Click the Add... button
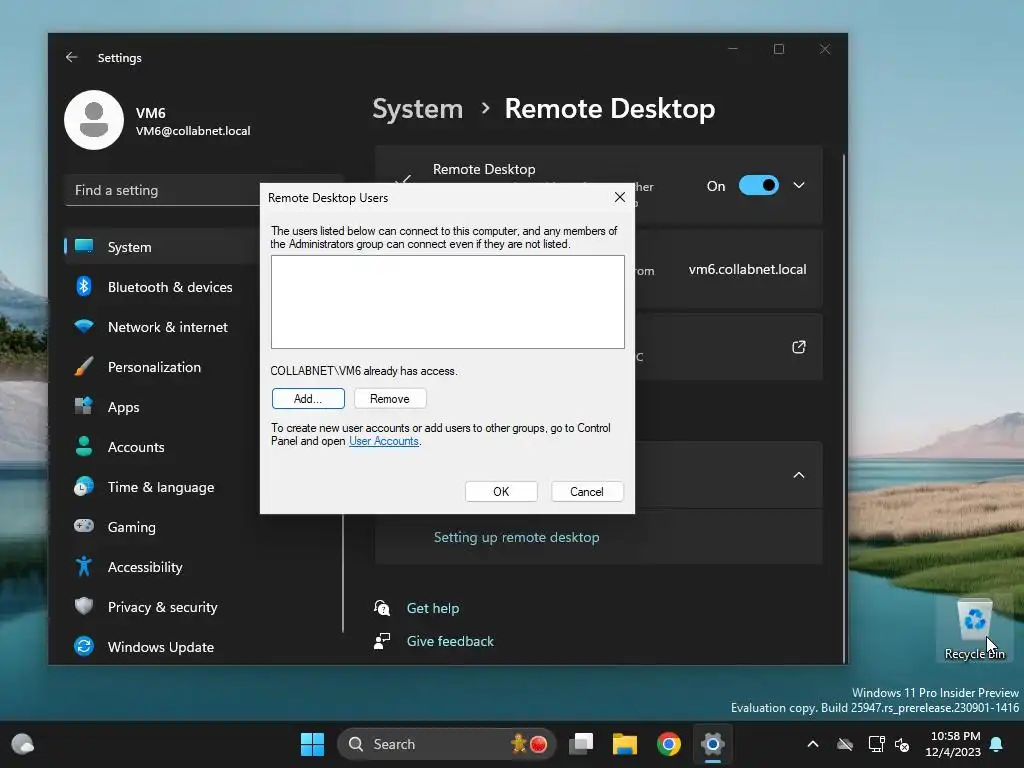Screen dimensions: 1024x768 coord(308,398)
